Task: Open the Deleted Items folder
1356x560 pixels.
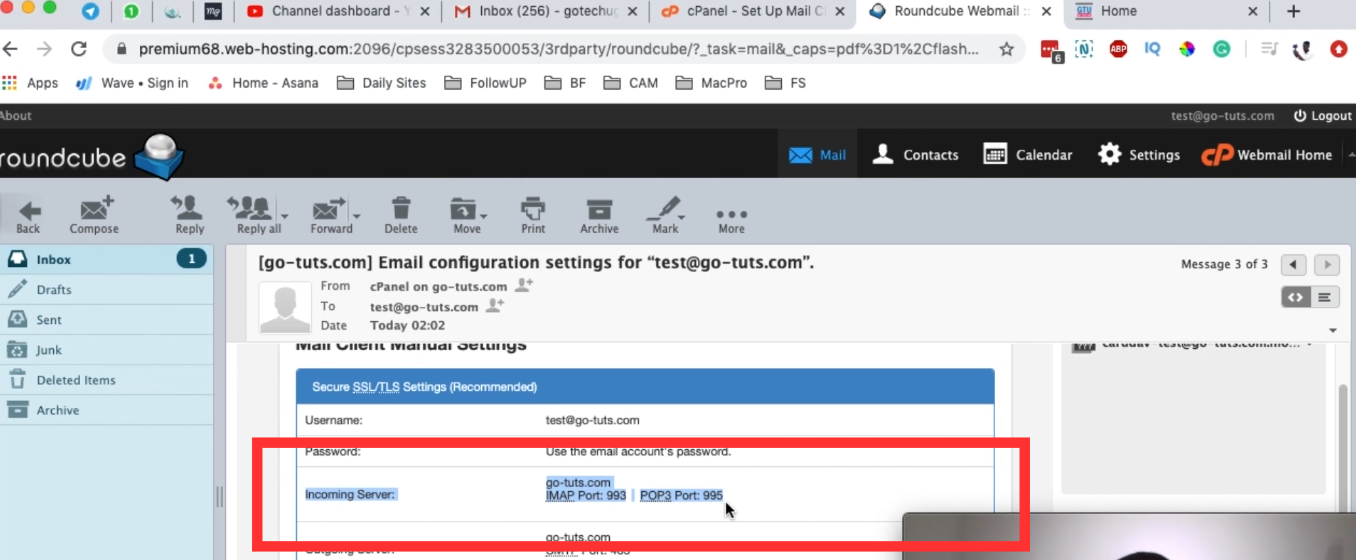Action: tap(106, 379)
